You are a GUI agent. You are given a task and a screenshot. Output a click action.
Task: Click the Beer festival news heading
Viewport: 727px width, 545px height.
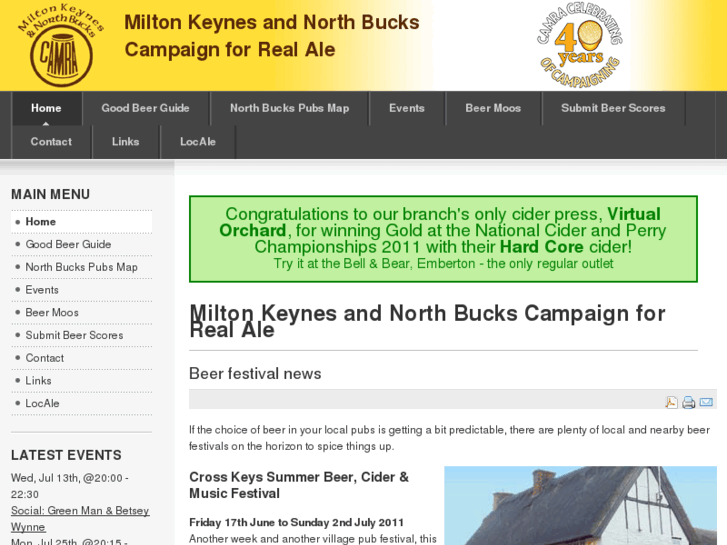[x=255, y=373]
